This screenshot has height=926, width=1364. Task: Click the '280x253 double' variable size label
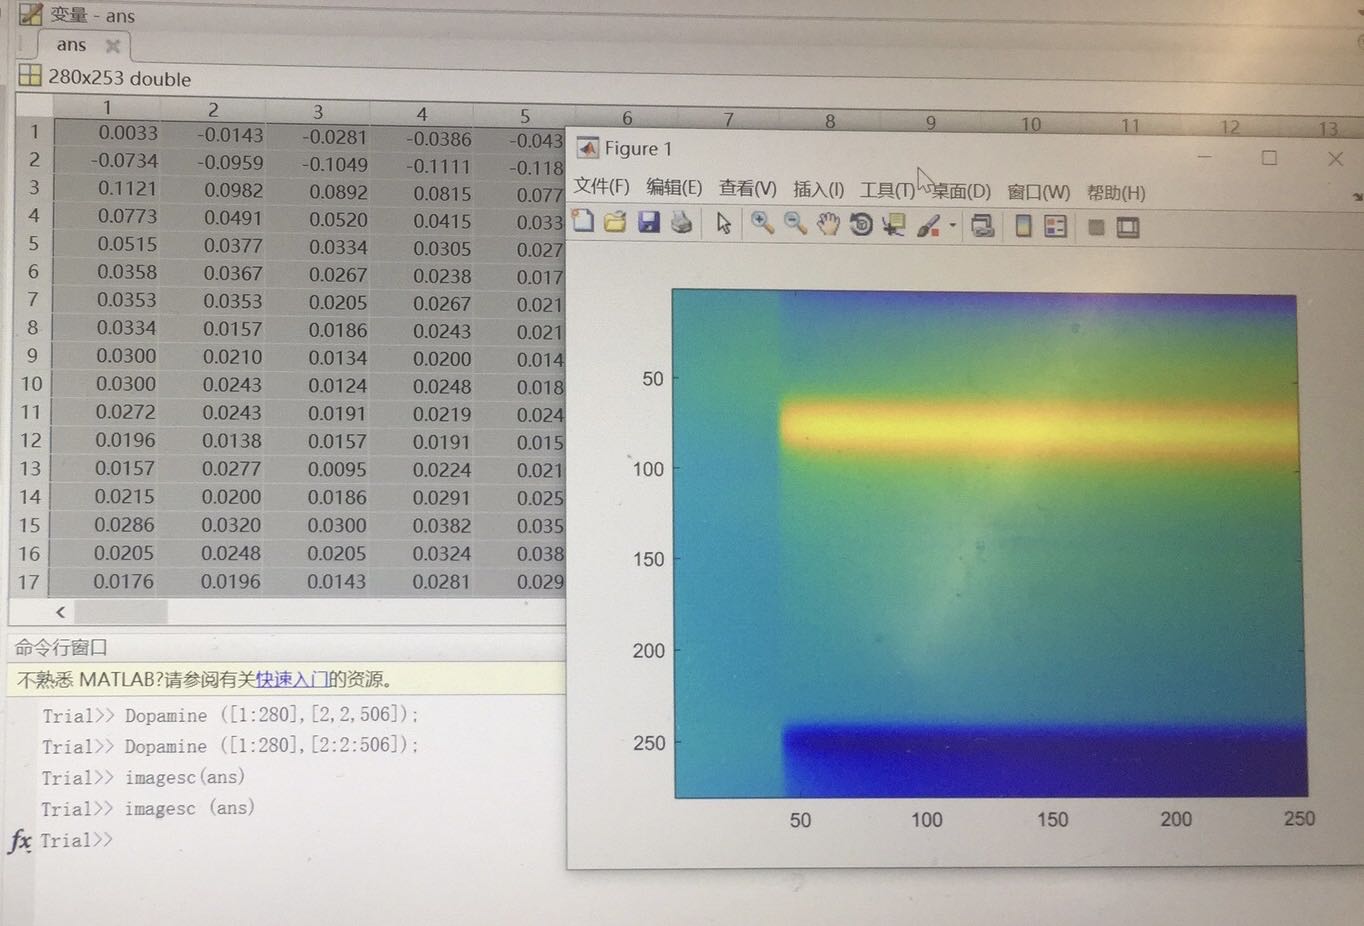[119, 78]
